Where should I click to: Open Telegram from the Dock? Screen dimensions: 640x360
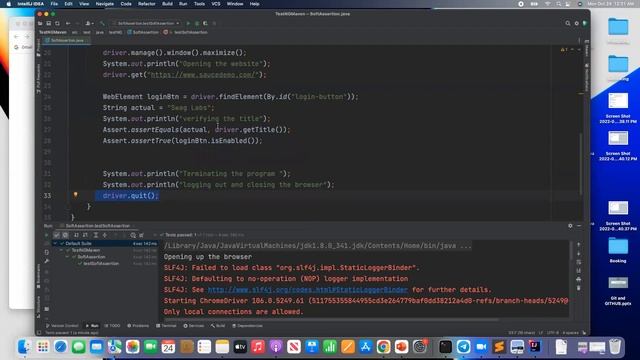tap(463, 347)
